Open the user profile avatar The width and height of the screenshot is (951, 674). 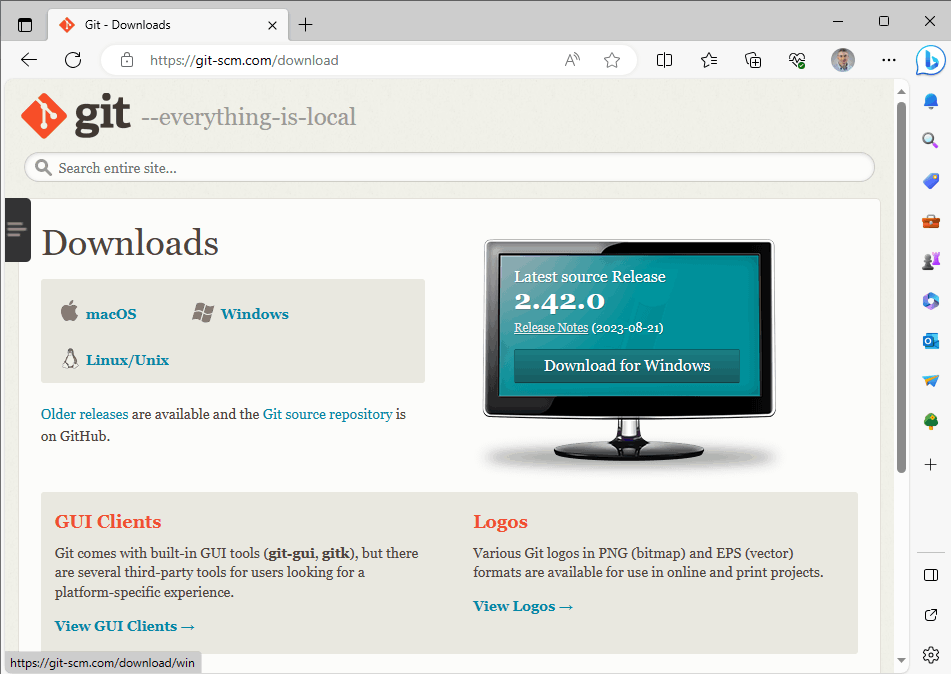[842, 60]
